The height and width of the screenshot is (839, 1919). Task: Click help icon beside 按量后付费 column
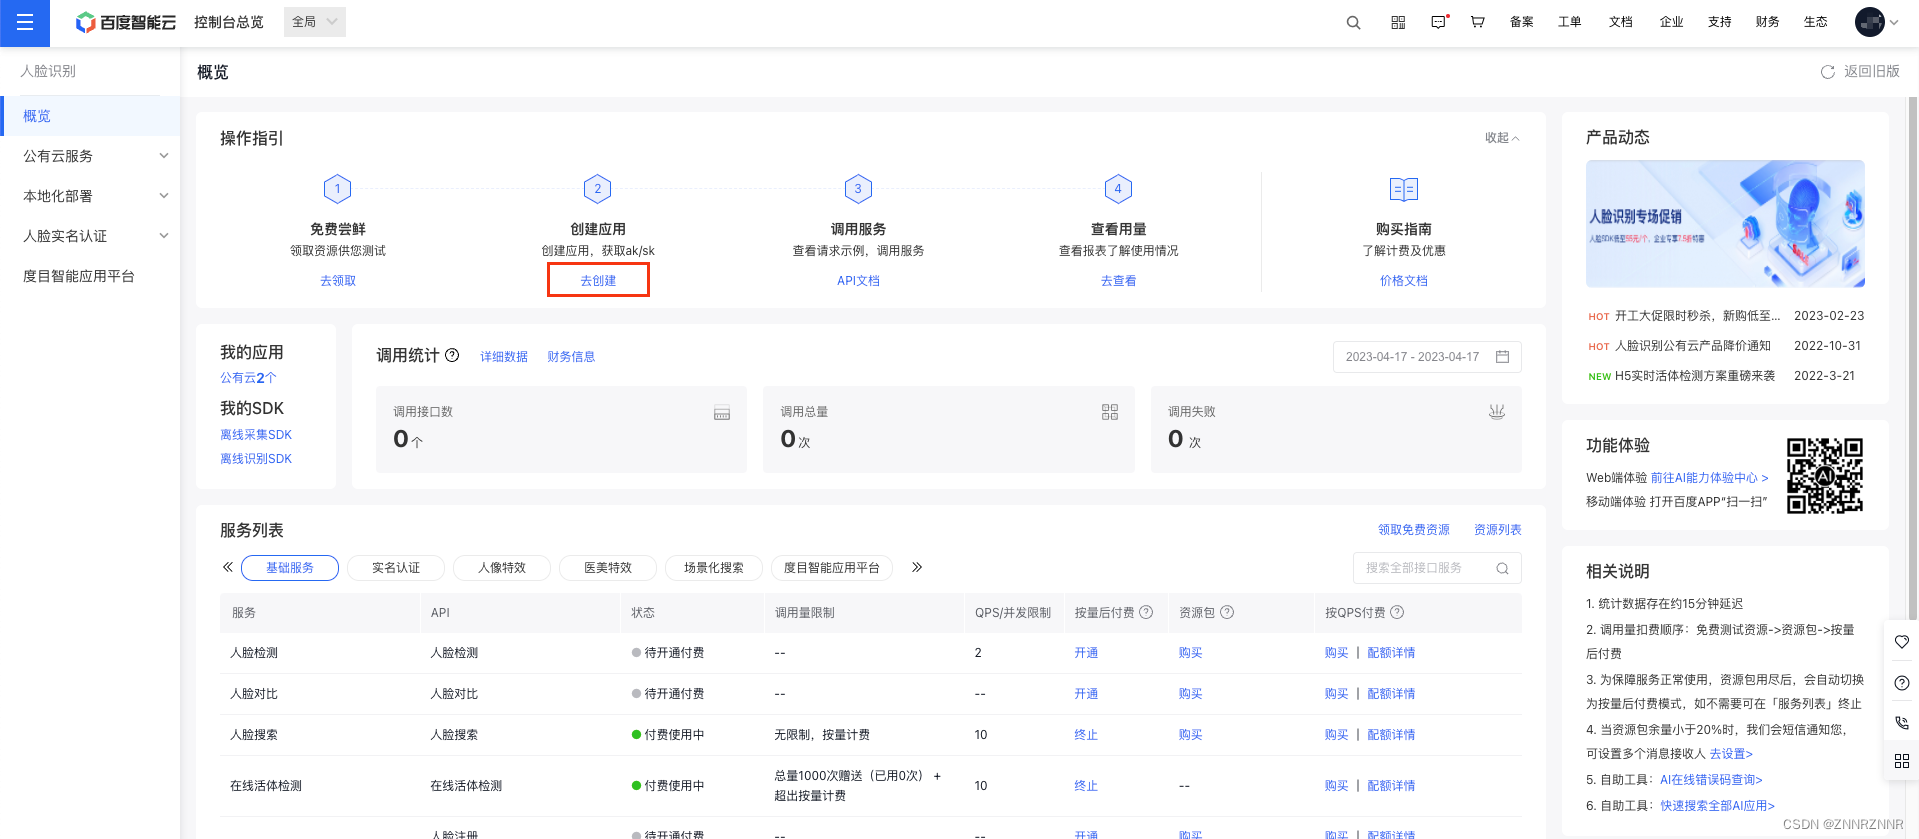pos(1146,612)
